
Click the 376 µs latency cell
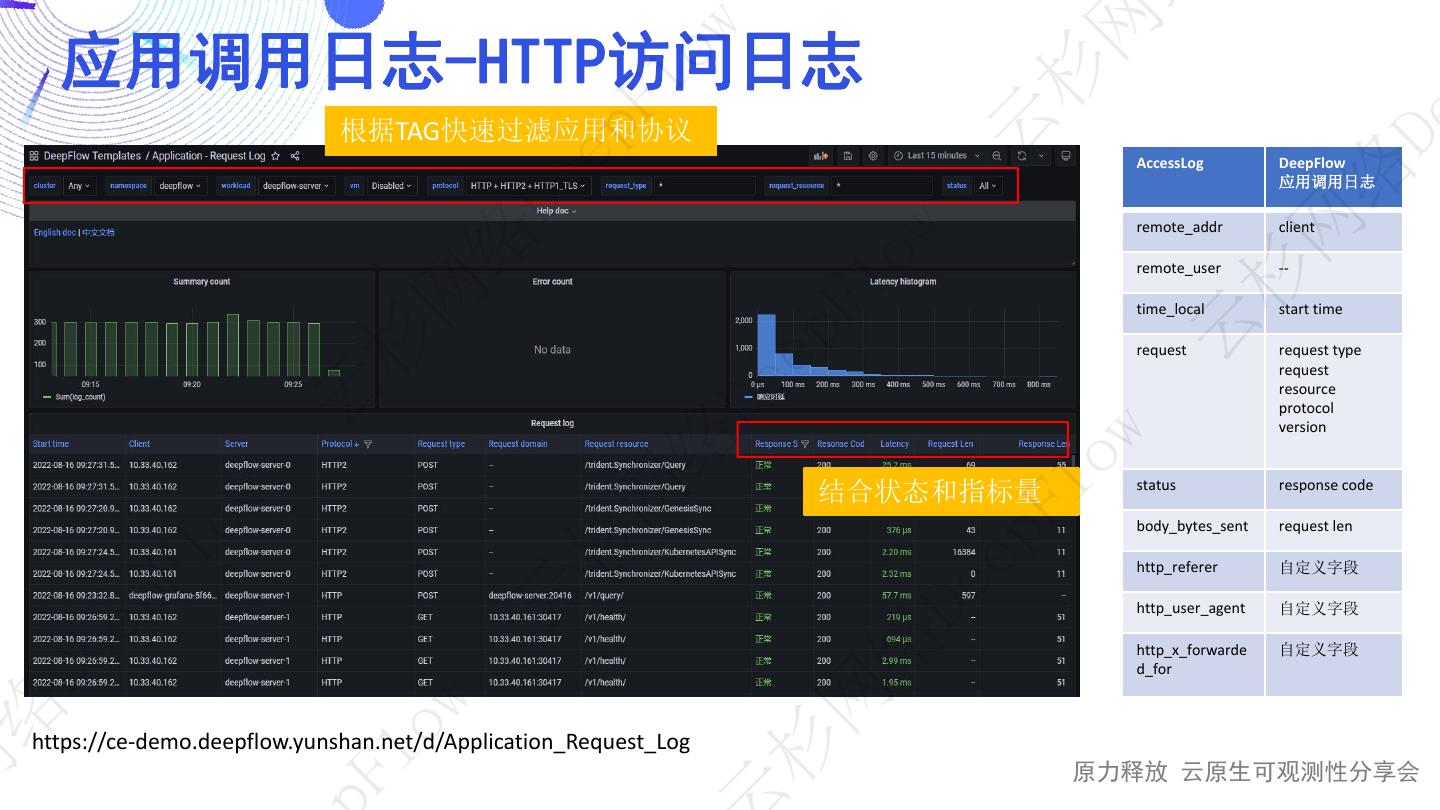pyautogui.click(x=899, y=531)
